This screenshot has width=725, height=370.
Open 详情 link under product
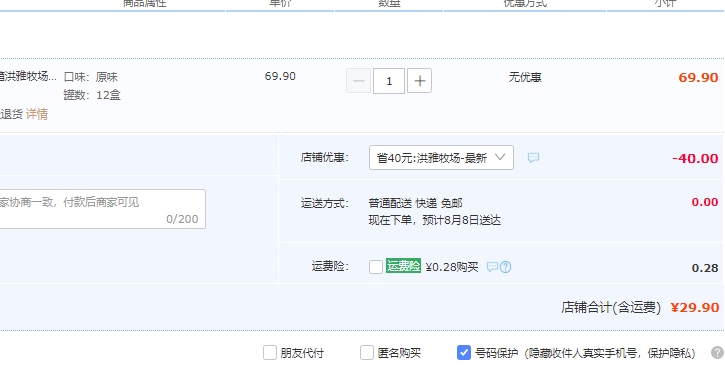37,114
